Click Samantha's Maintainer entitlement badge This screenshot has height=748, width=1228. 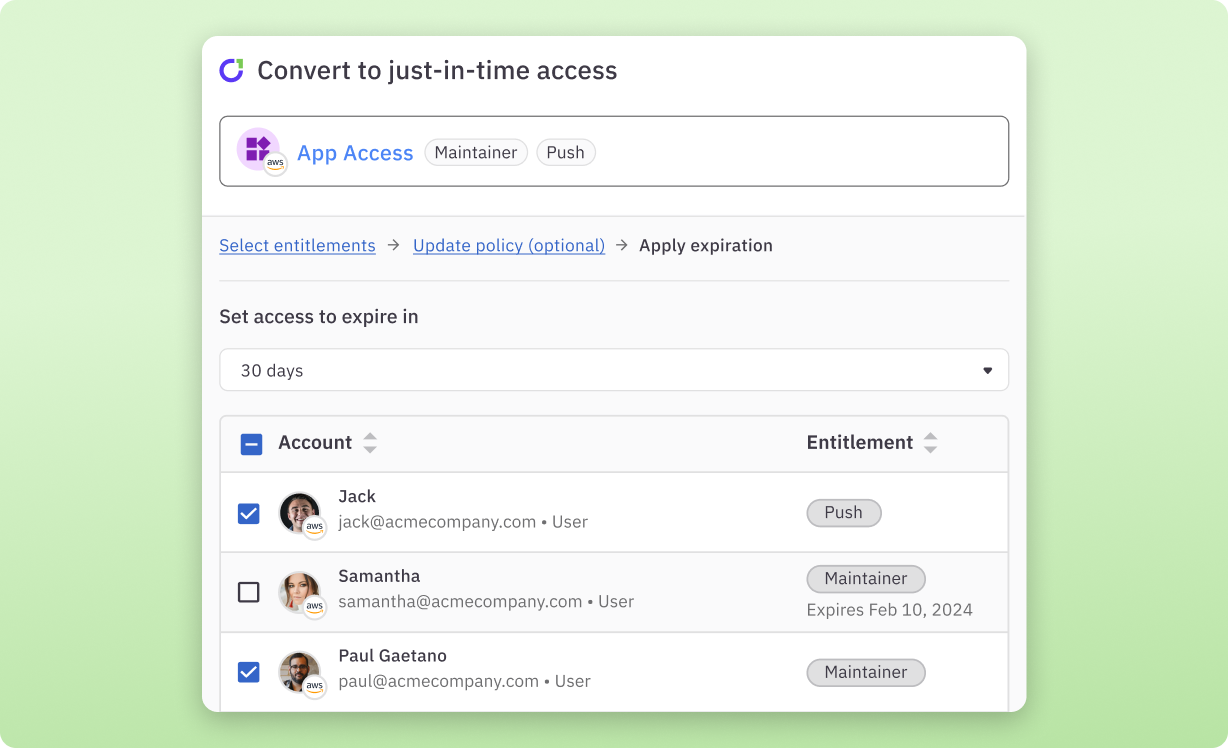pos(866,579)
